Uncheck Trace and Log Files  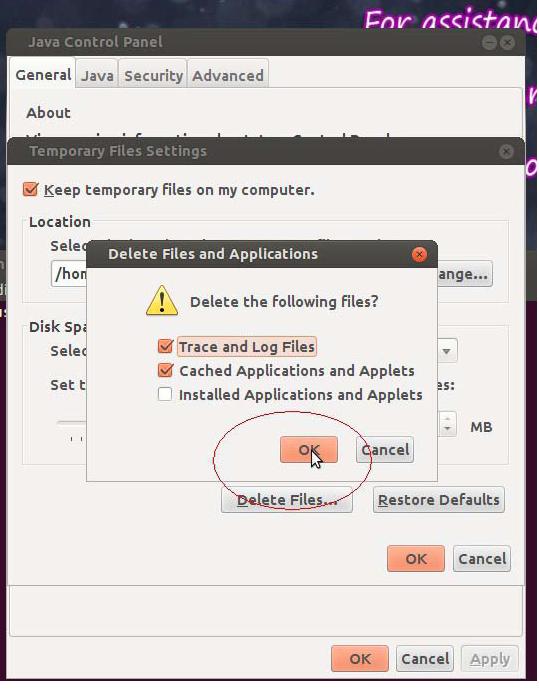[165, 346]
